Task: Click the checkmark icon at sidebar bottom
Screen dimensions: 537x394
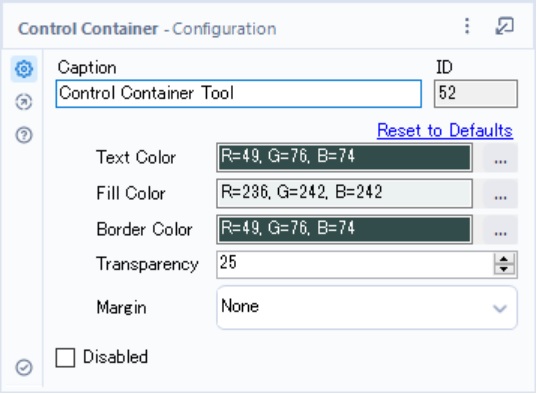Action: (x=24, y=368)
